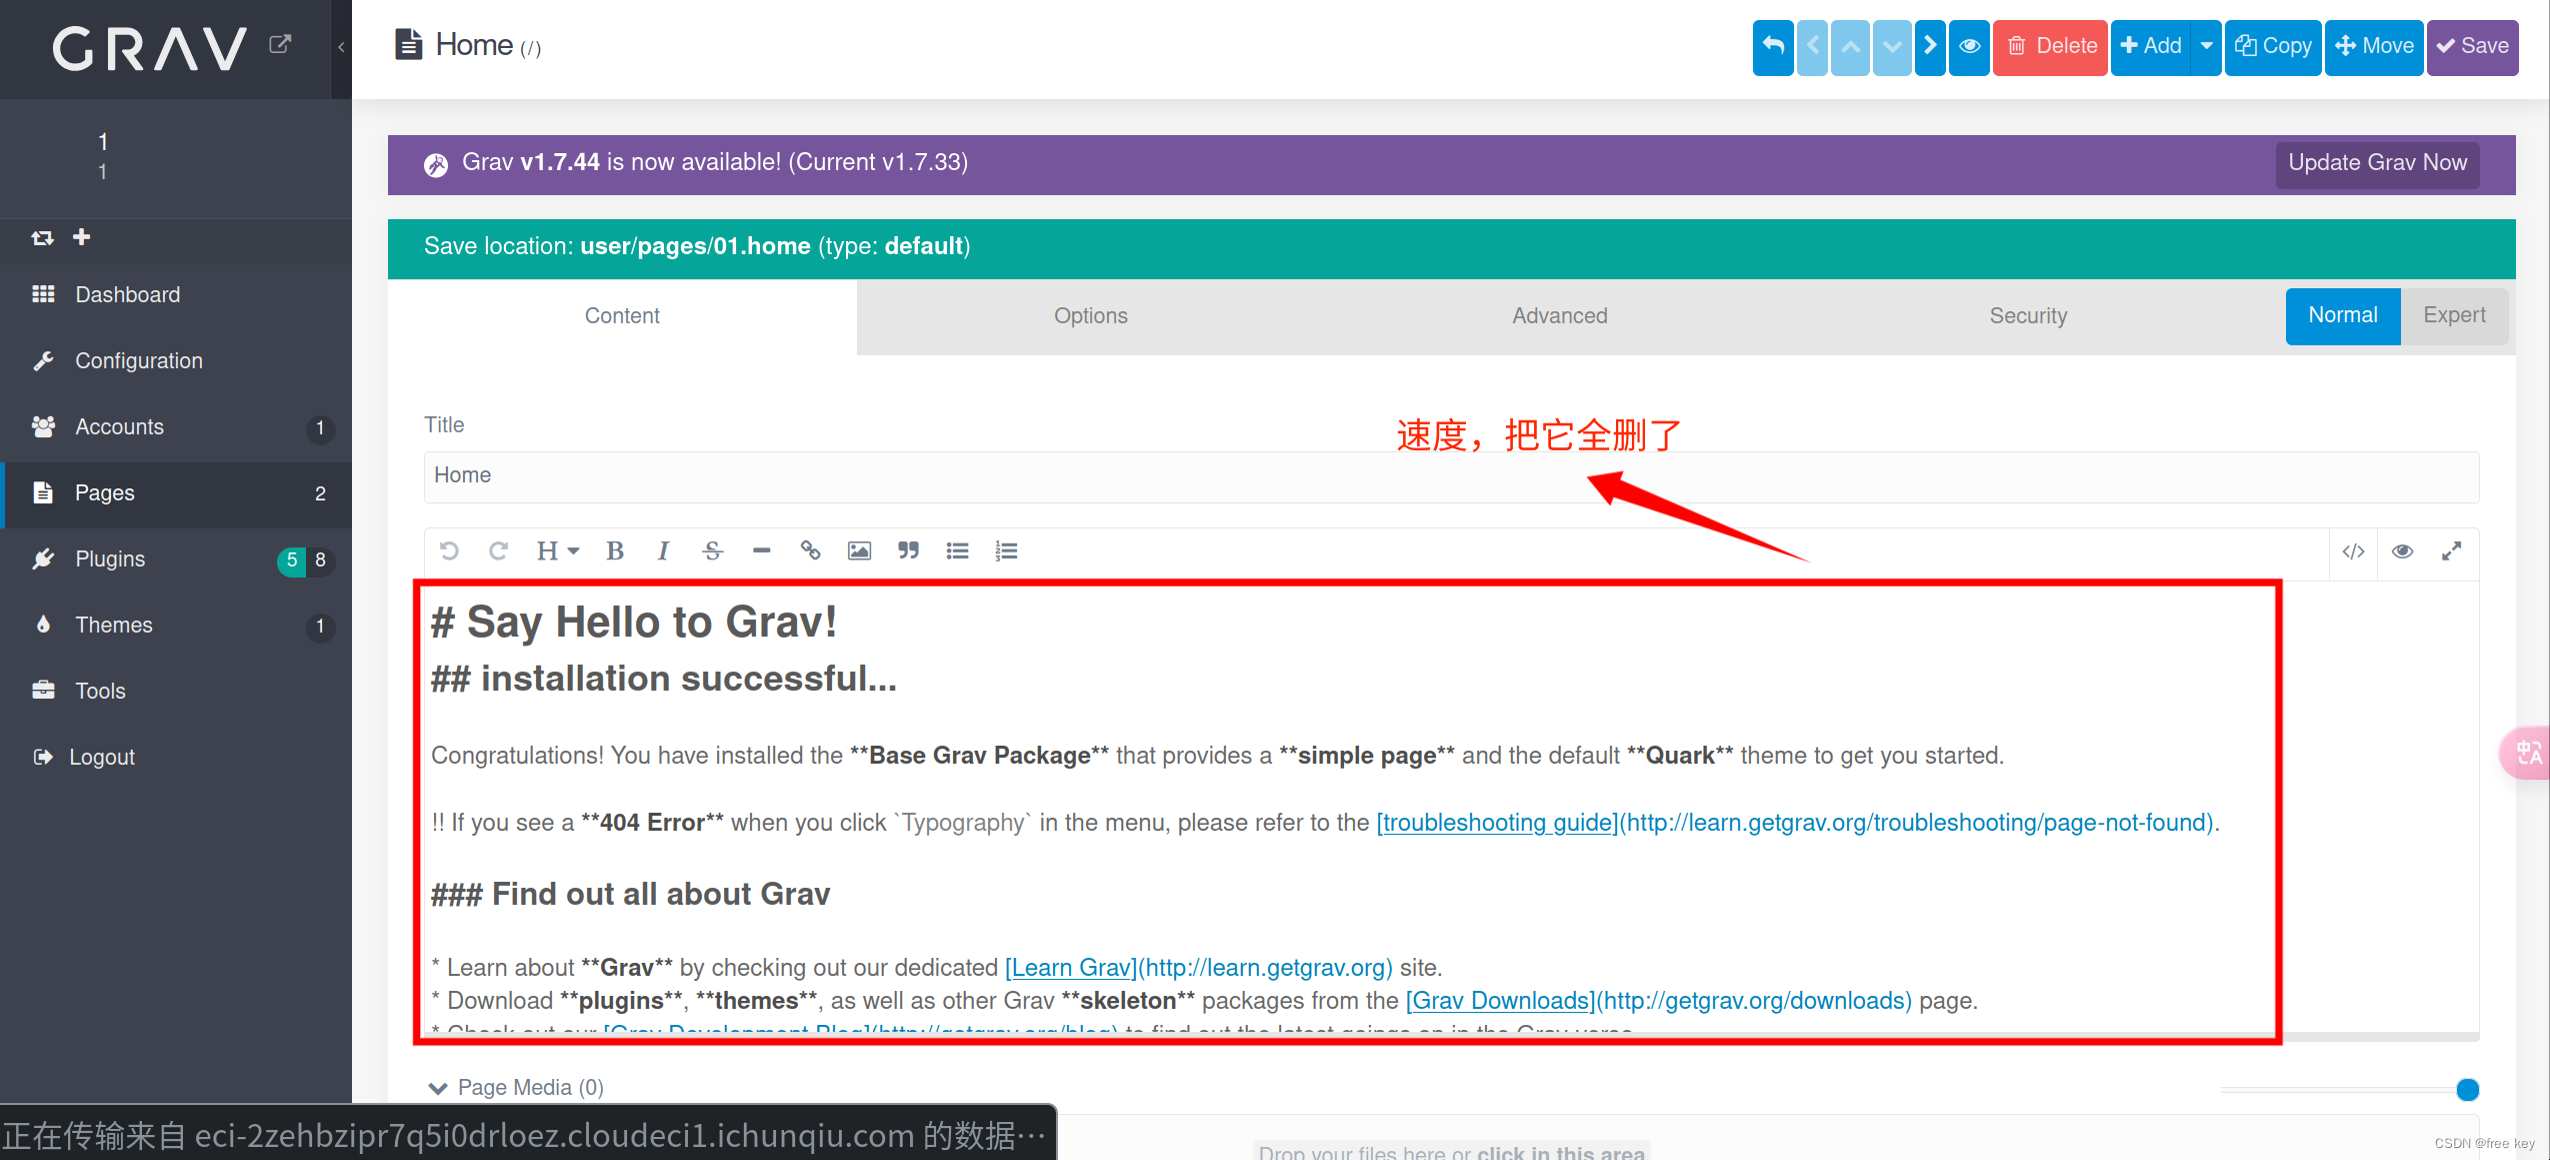Toggle the page preview eye icon
Image resolution: width=2550 pixels, height=1160 pixels.
[1968, 46]
